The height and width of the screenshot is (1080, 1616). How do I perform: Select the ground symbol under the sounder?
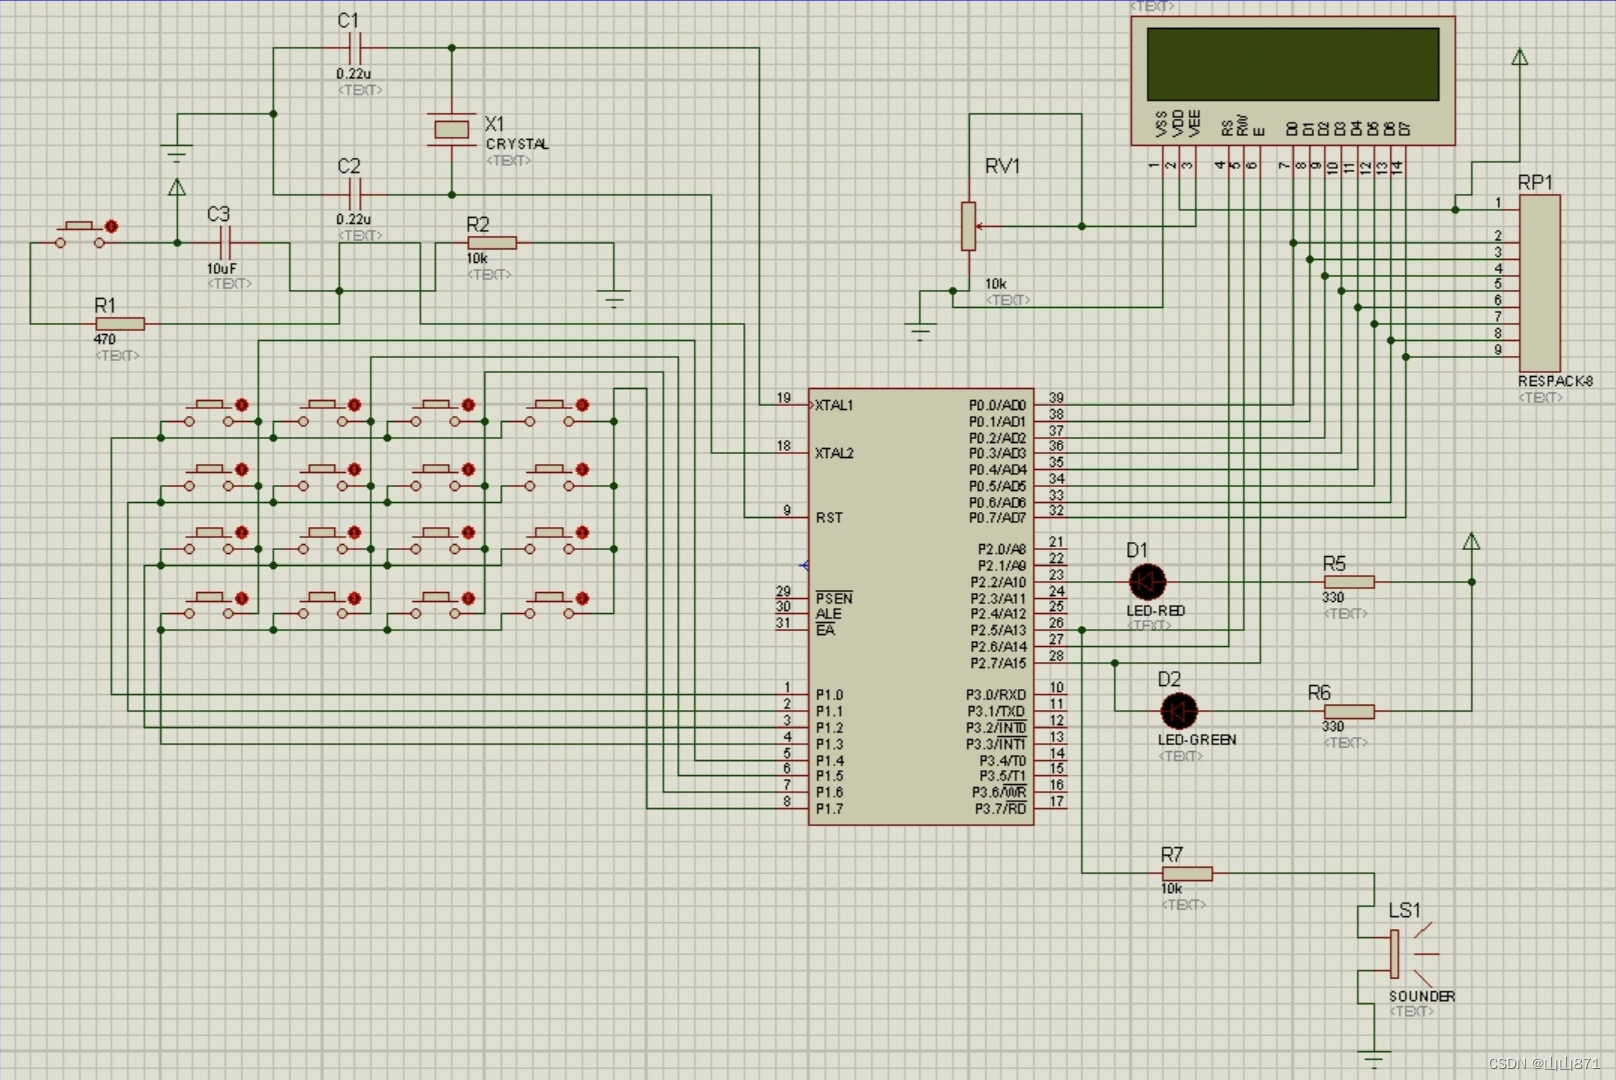pyautogui.click(x=1375, y=1060)
